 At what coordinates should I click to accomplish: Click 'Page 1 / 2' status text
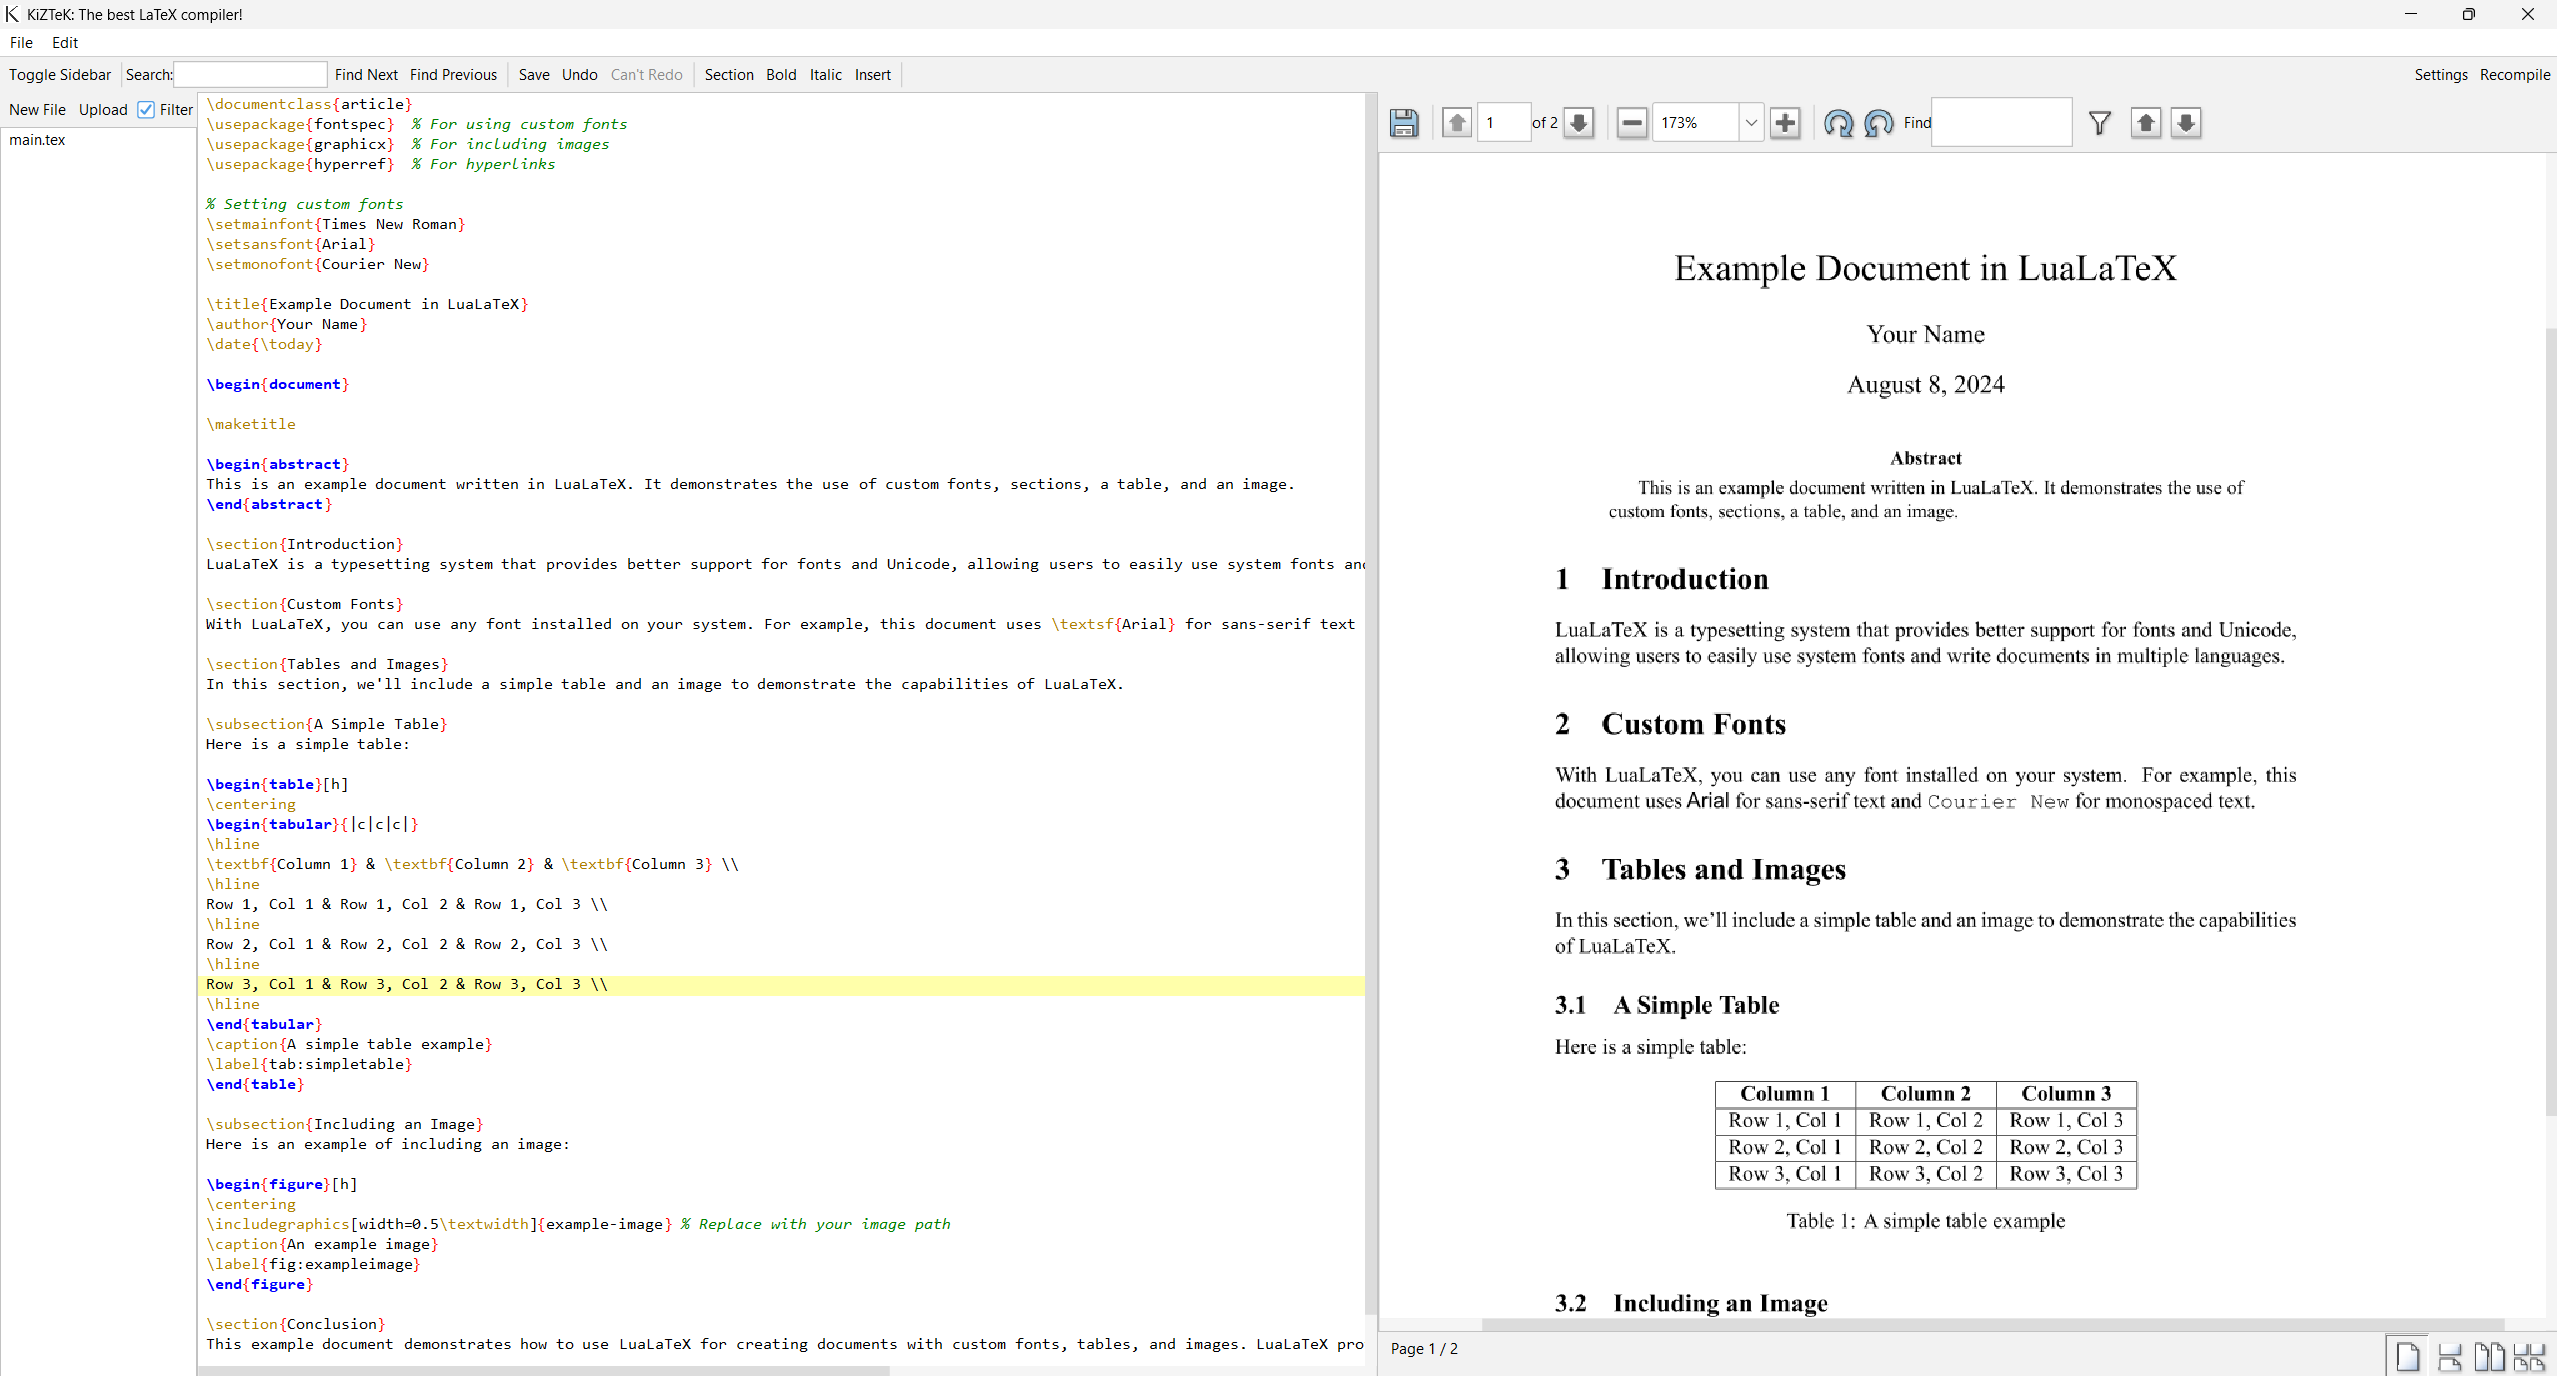click(x=1424, y=1349)
